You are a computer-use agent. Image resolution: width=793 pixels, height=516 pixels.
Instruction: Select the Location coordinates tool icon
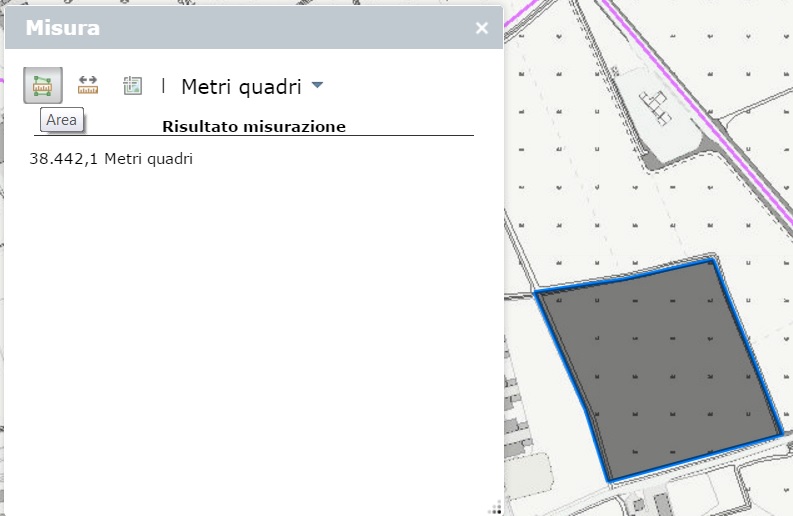pos(132,86)
